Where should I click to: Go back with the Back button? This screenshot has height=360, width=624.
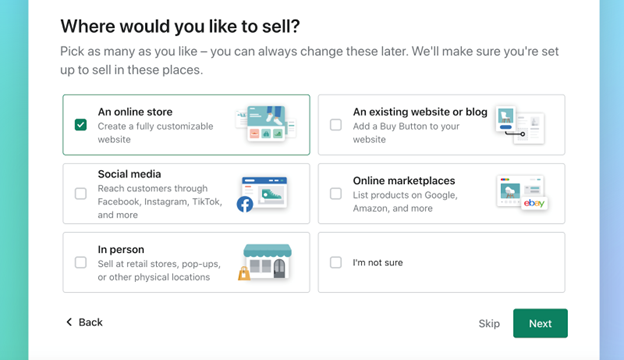(84, 322)
